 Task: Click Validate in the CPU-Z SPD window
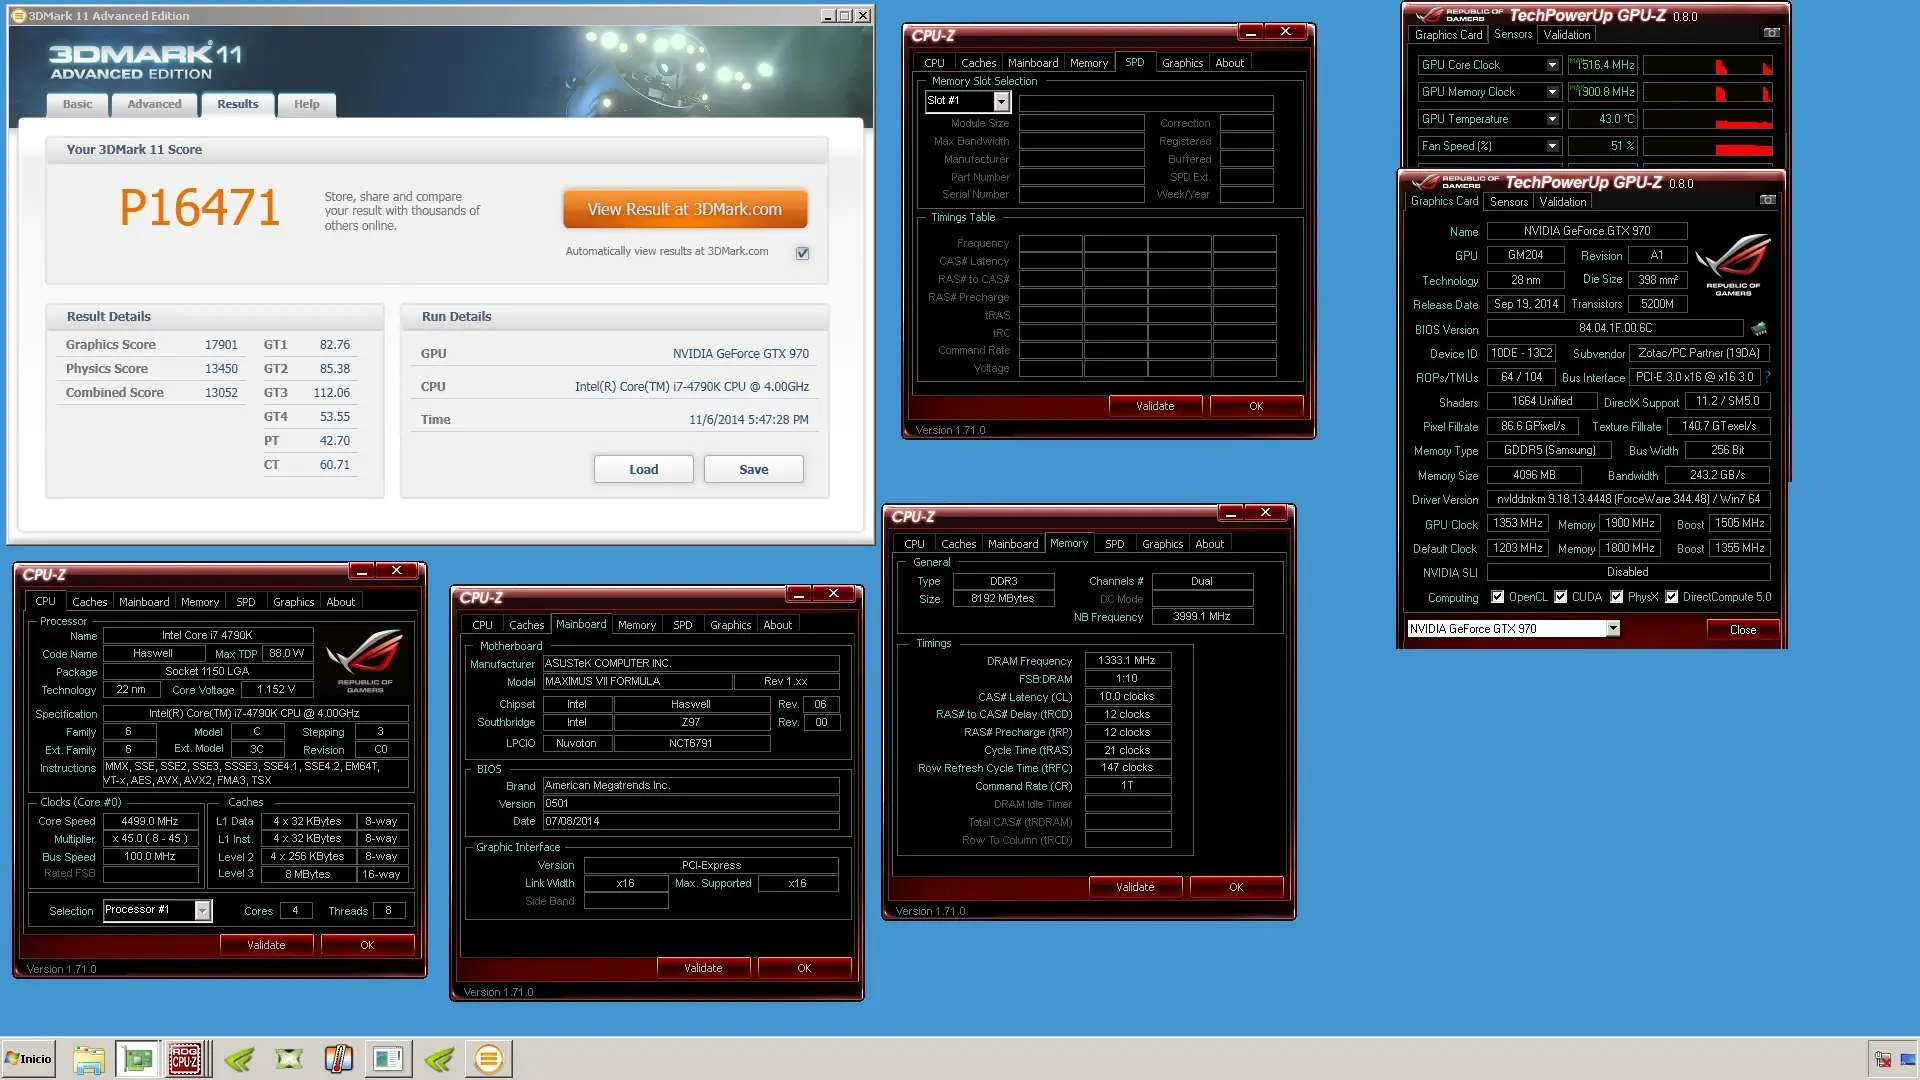[x=1155, y=406]
